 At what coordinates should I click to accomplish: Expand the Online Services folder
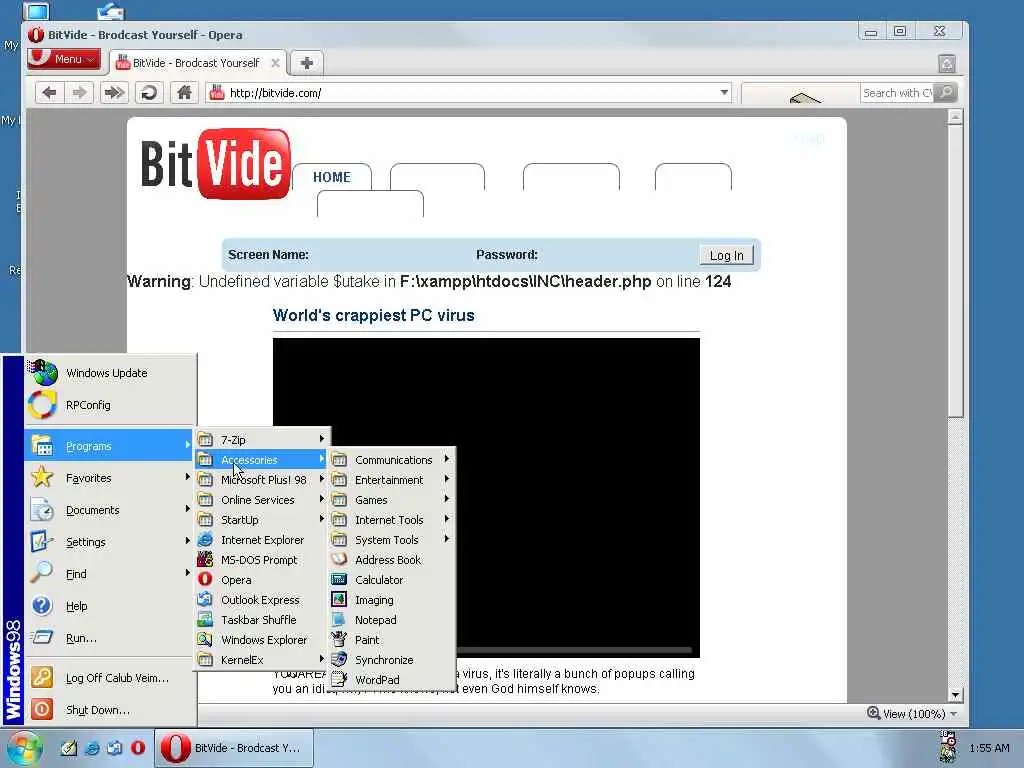point(261,500)
